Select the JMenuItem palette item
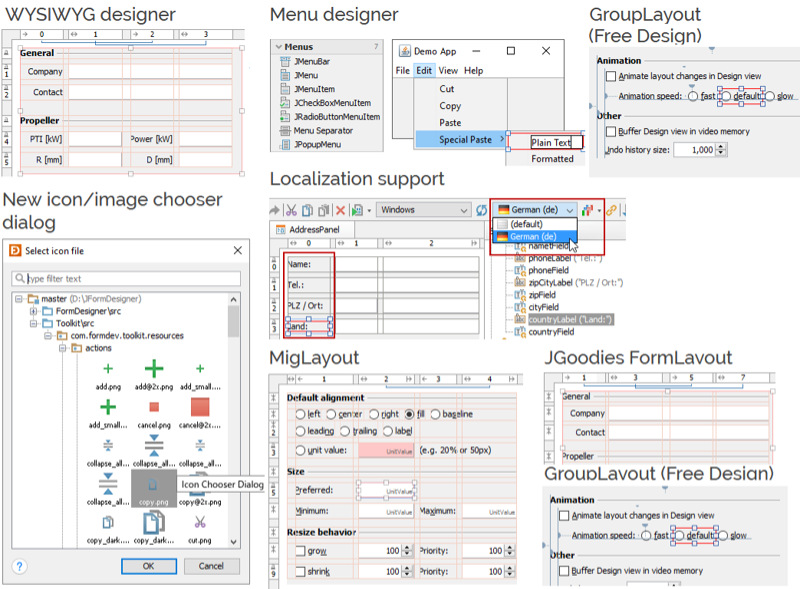 tap(308, 89)
